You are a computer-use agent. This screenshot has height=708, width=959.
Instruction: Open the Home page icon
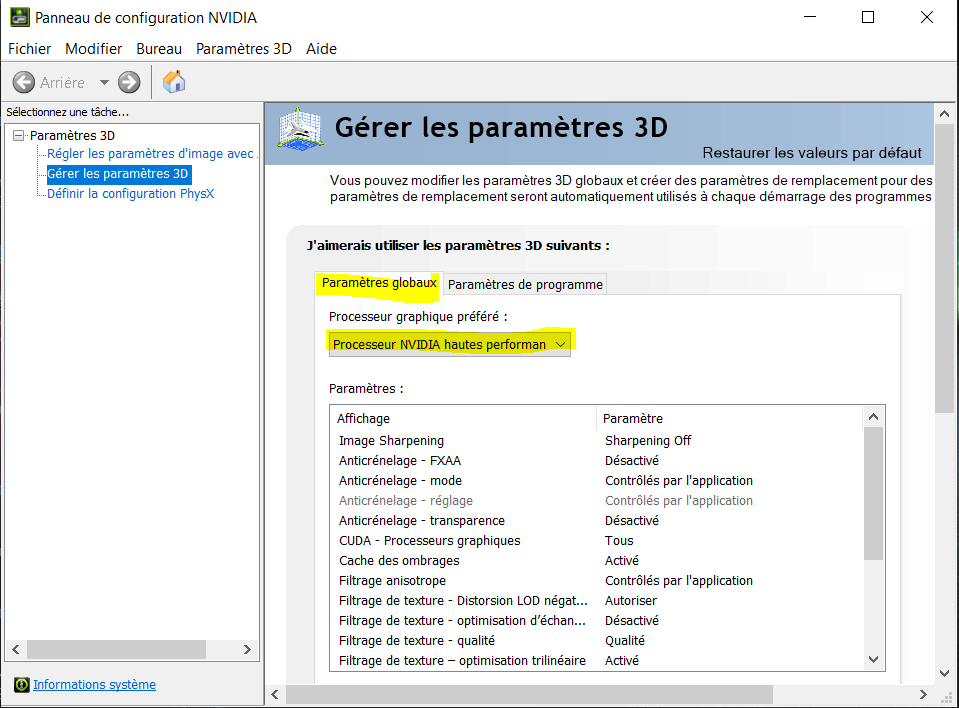click(174, 81)
